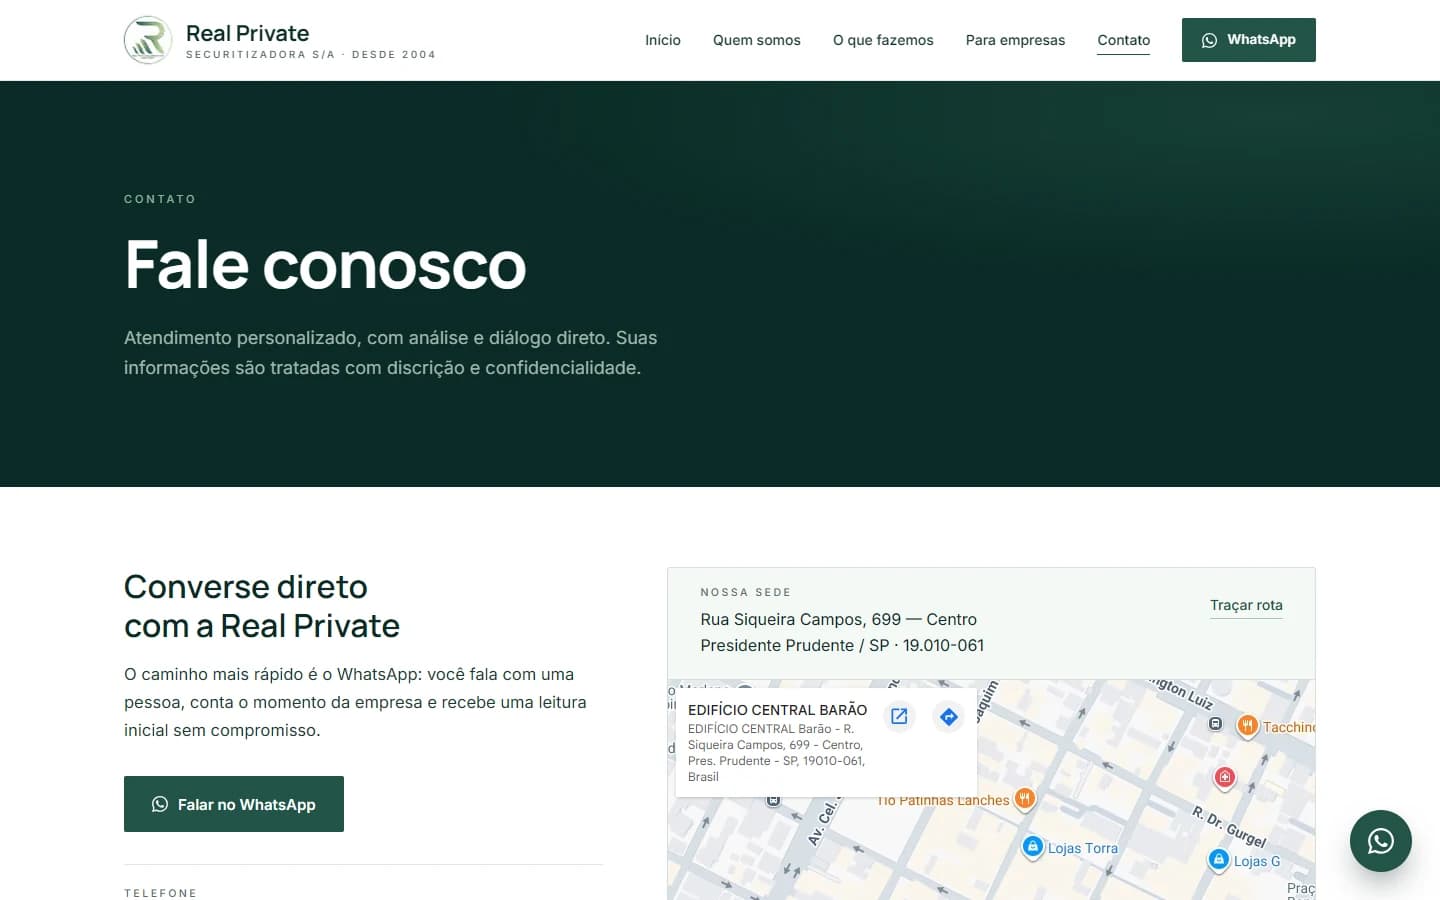Click EDIFÍCIO CENTRAL BARÃO map card title
This screenshot has width=1440, height=900.
(x=777, y=710)
